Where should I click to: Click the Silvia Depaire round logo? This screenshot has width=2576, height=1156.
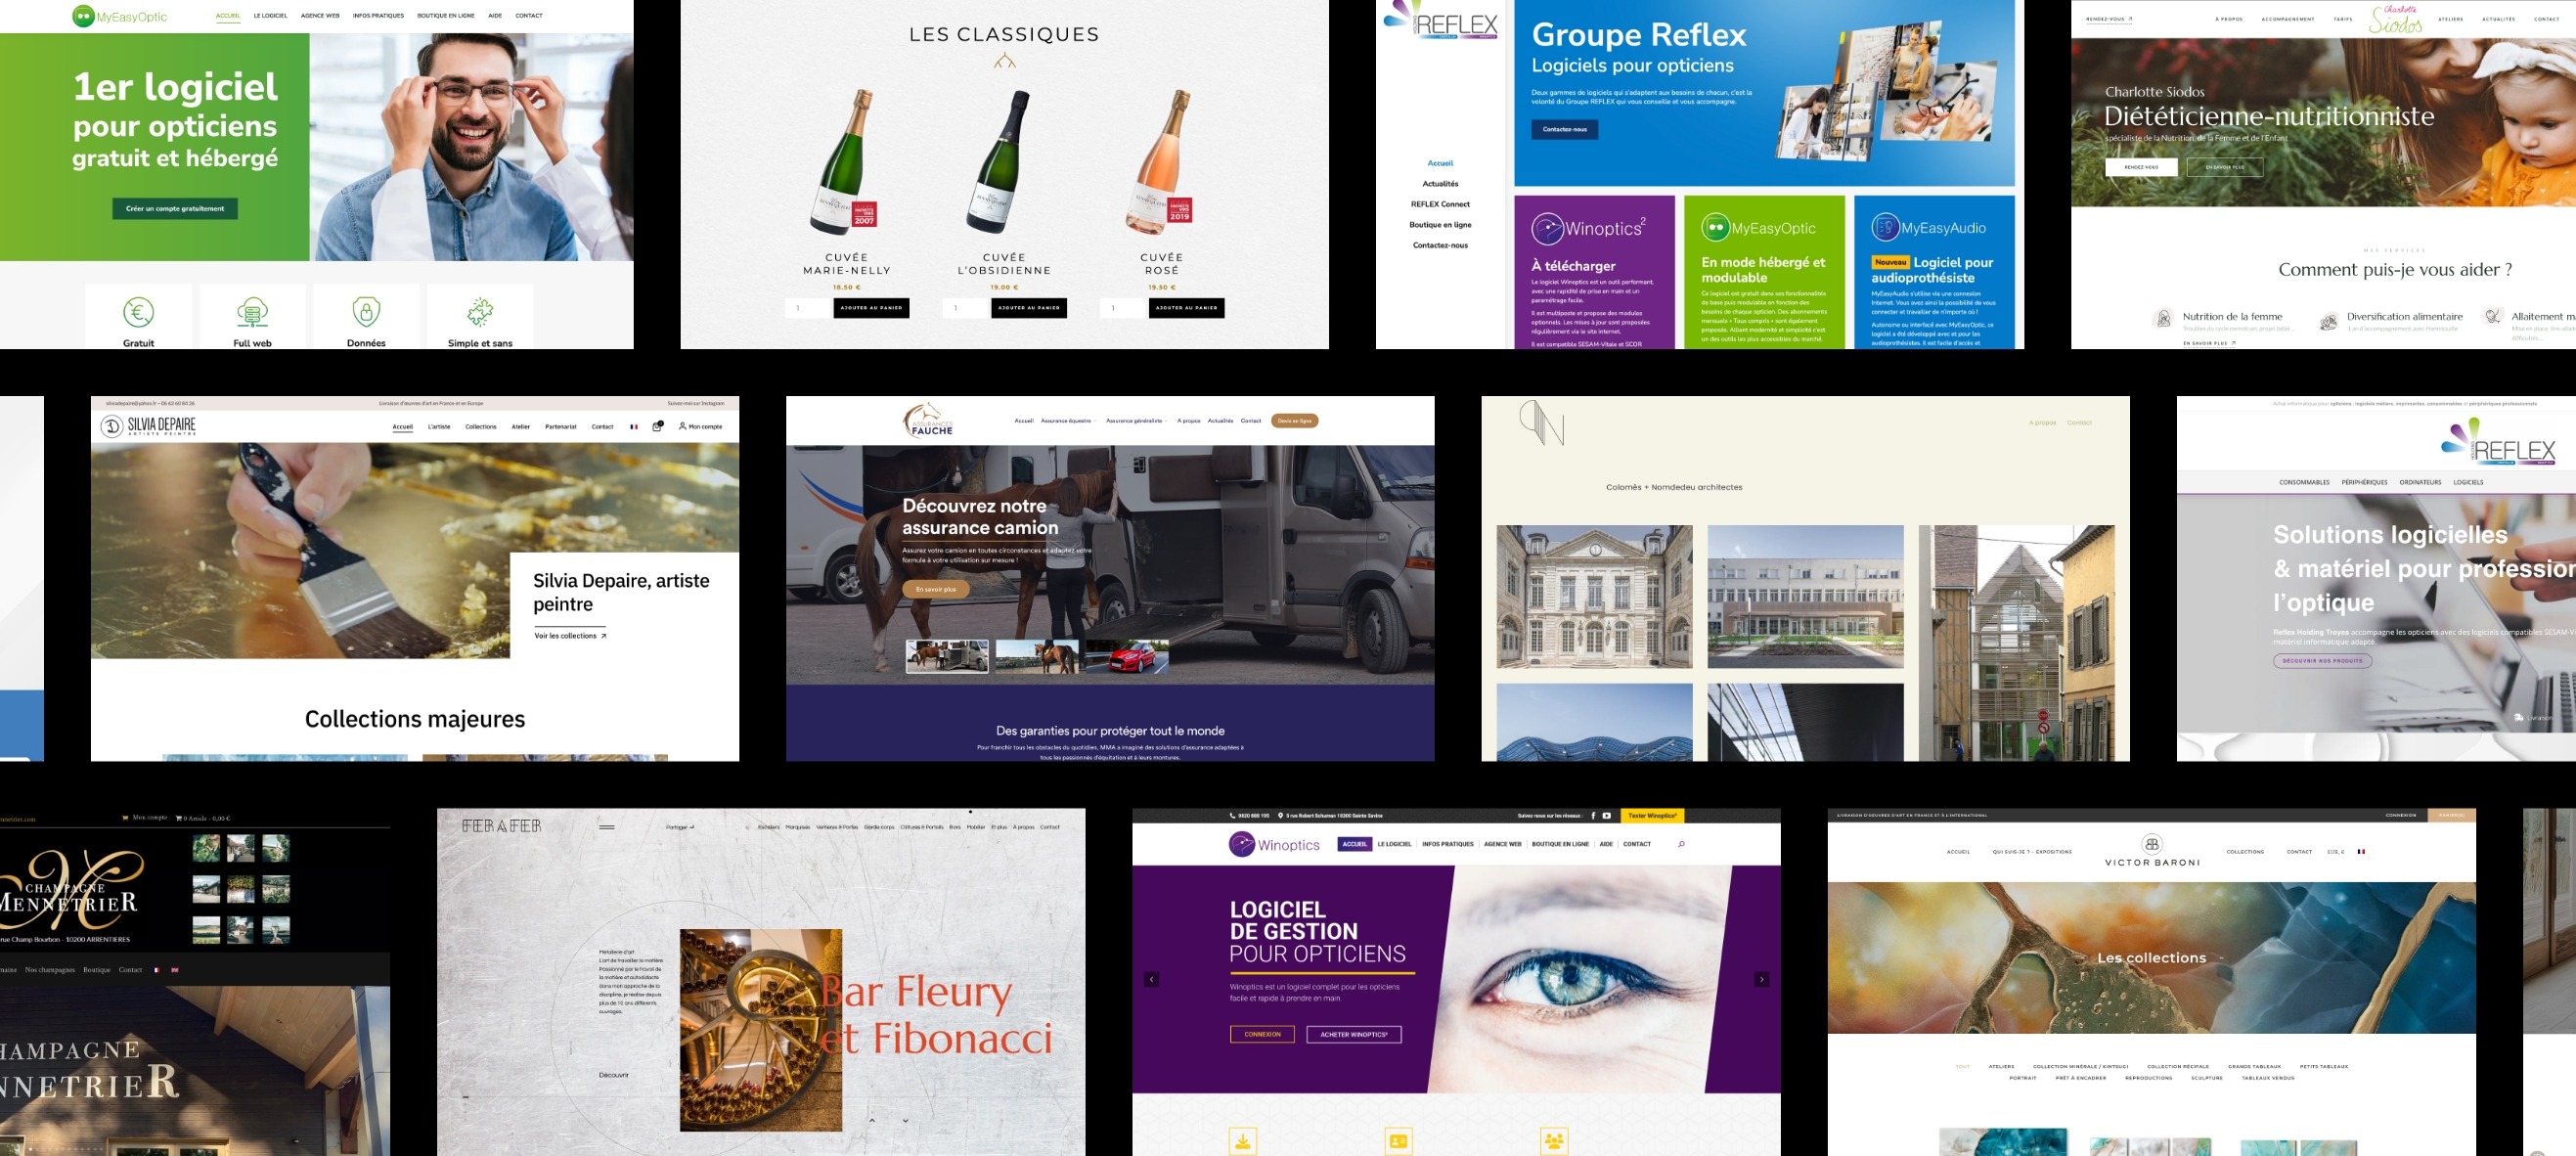click(111, 427)
